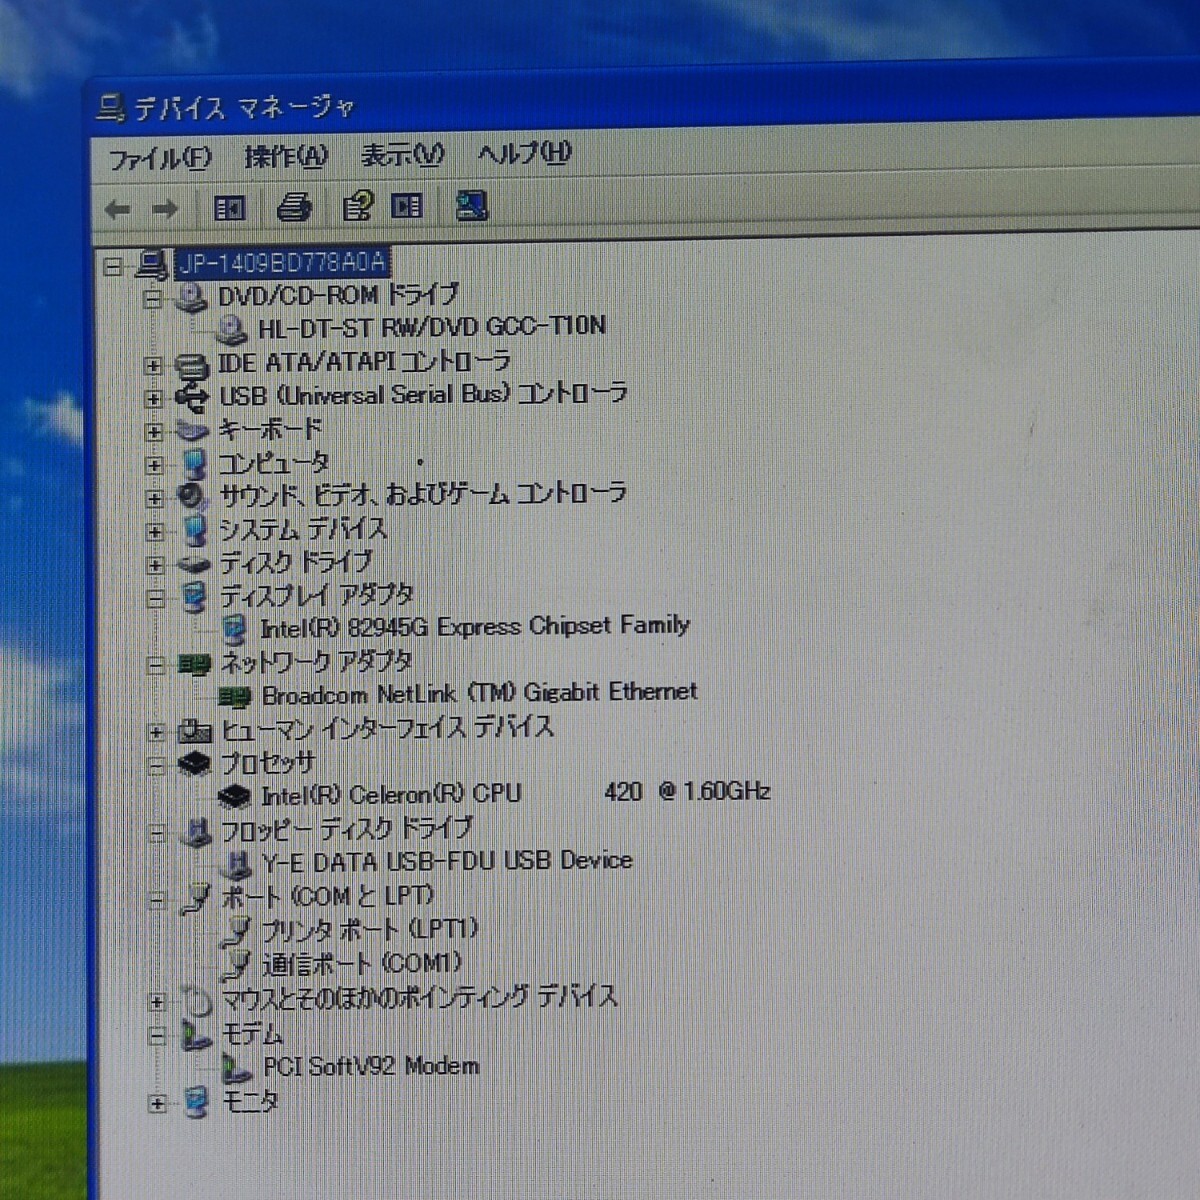Open the ファイル(F) menu
Image resolution: width=1200 pixels, height=1200 pixels.
[x=160, y=159]
